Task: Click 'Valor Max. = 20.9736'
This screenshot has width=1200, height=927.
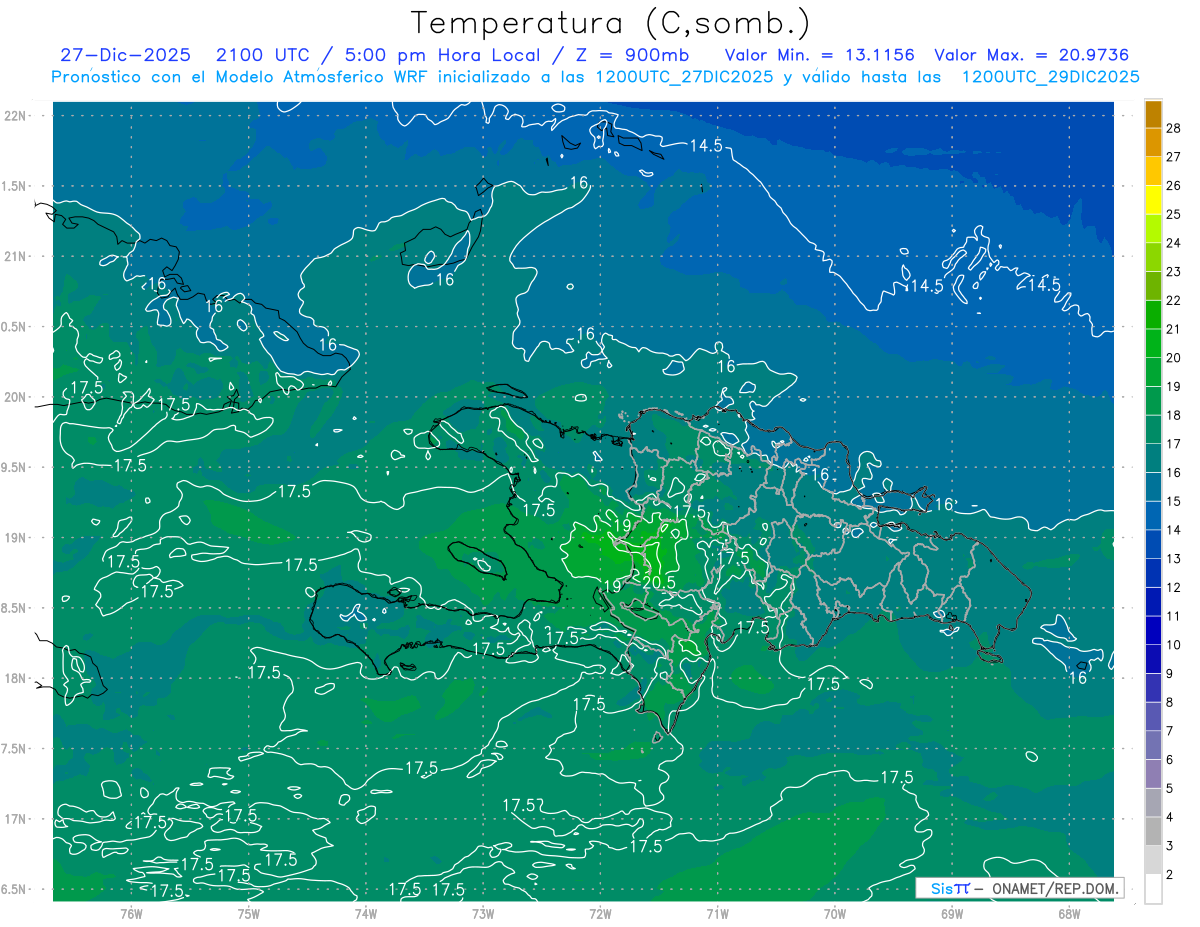Action: click(x=1030, y=55)
